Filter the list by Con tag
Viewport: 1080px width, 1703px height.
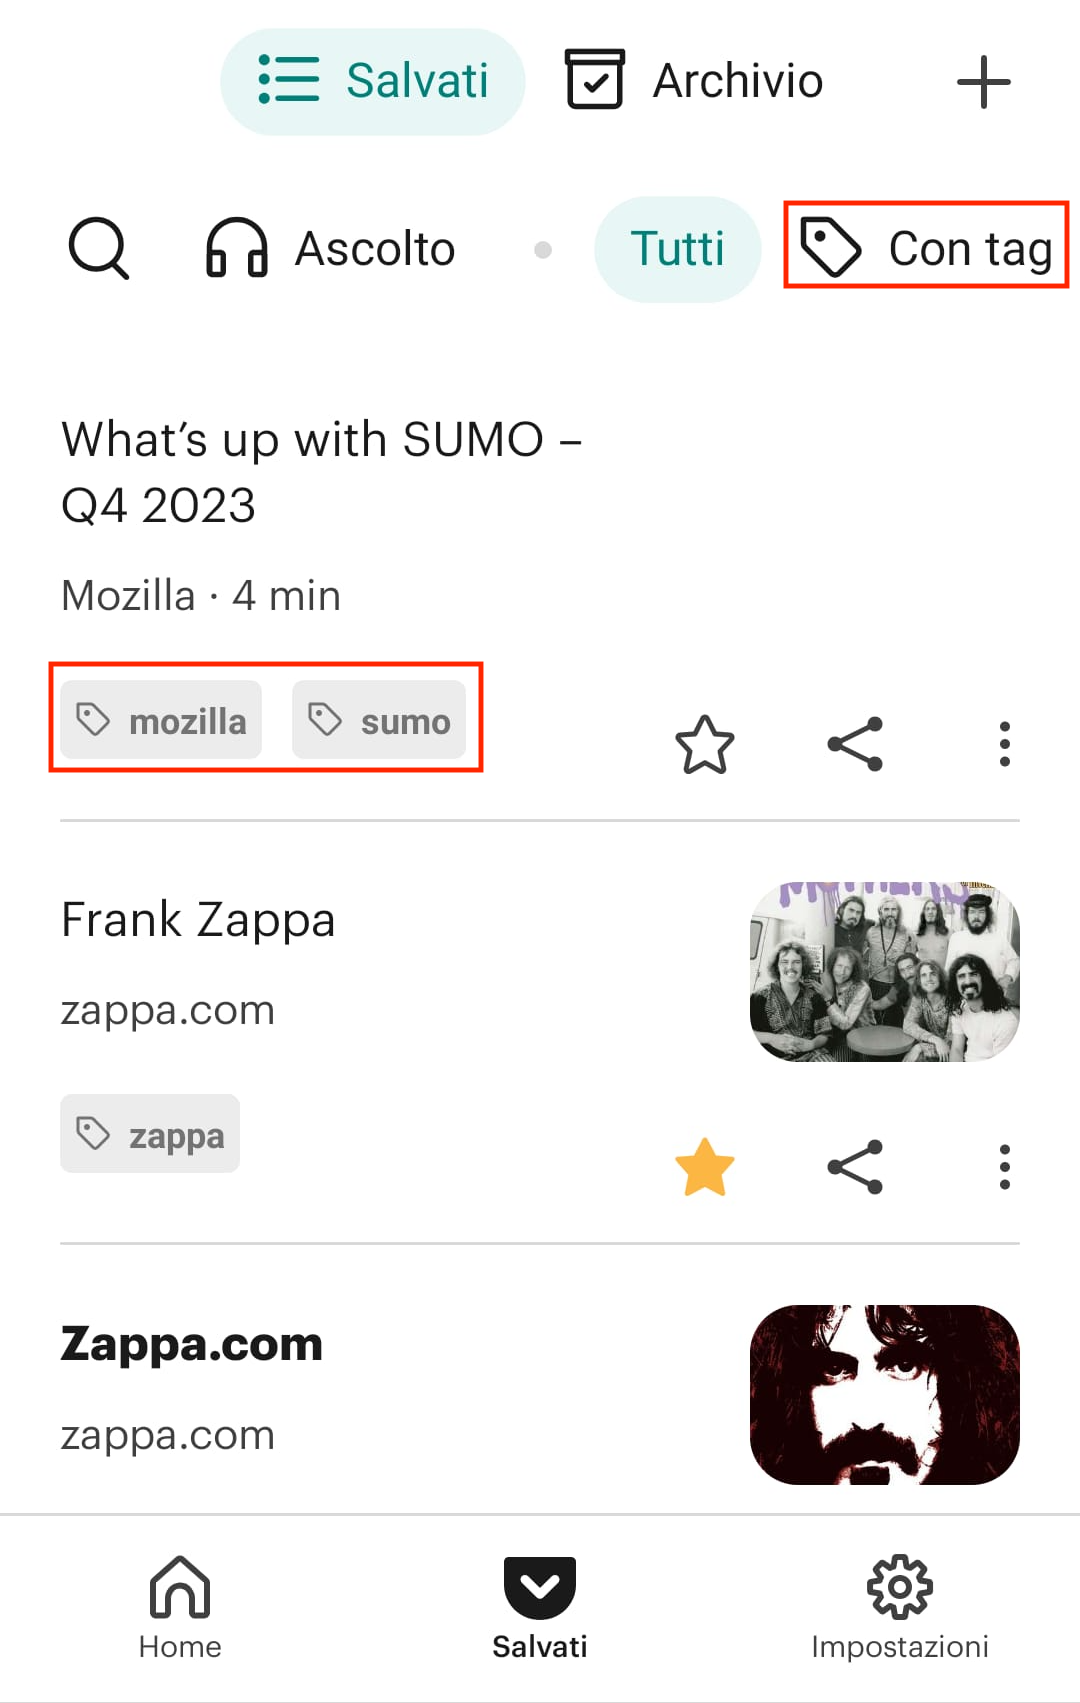927,247
